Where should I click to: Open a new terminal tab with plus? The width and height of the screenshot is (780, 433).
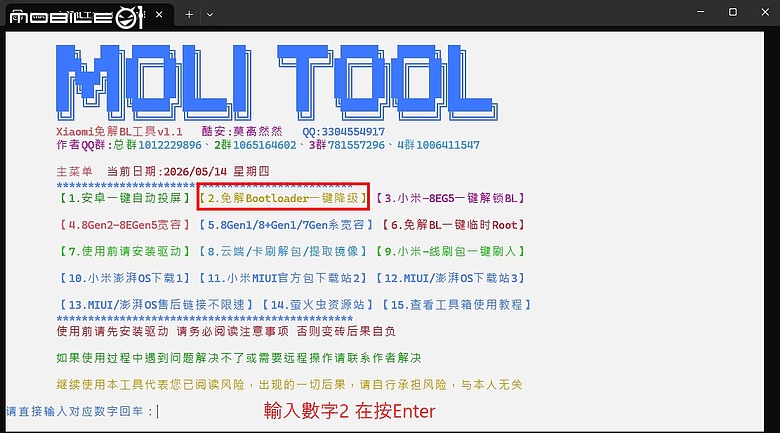pos(189,14)
